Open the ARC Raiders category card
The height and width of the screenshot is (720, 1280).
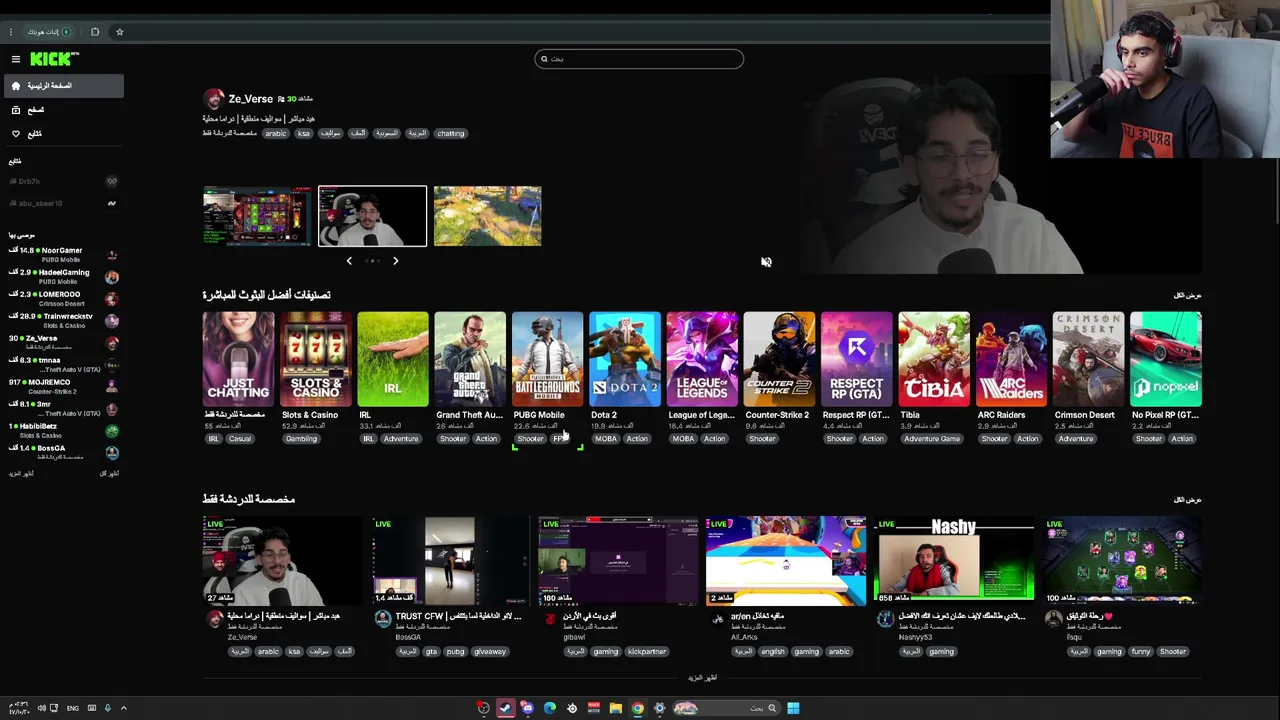(1011, 360)
